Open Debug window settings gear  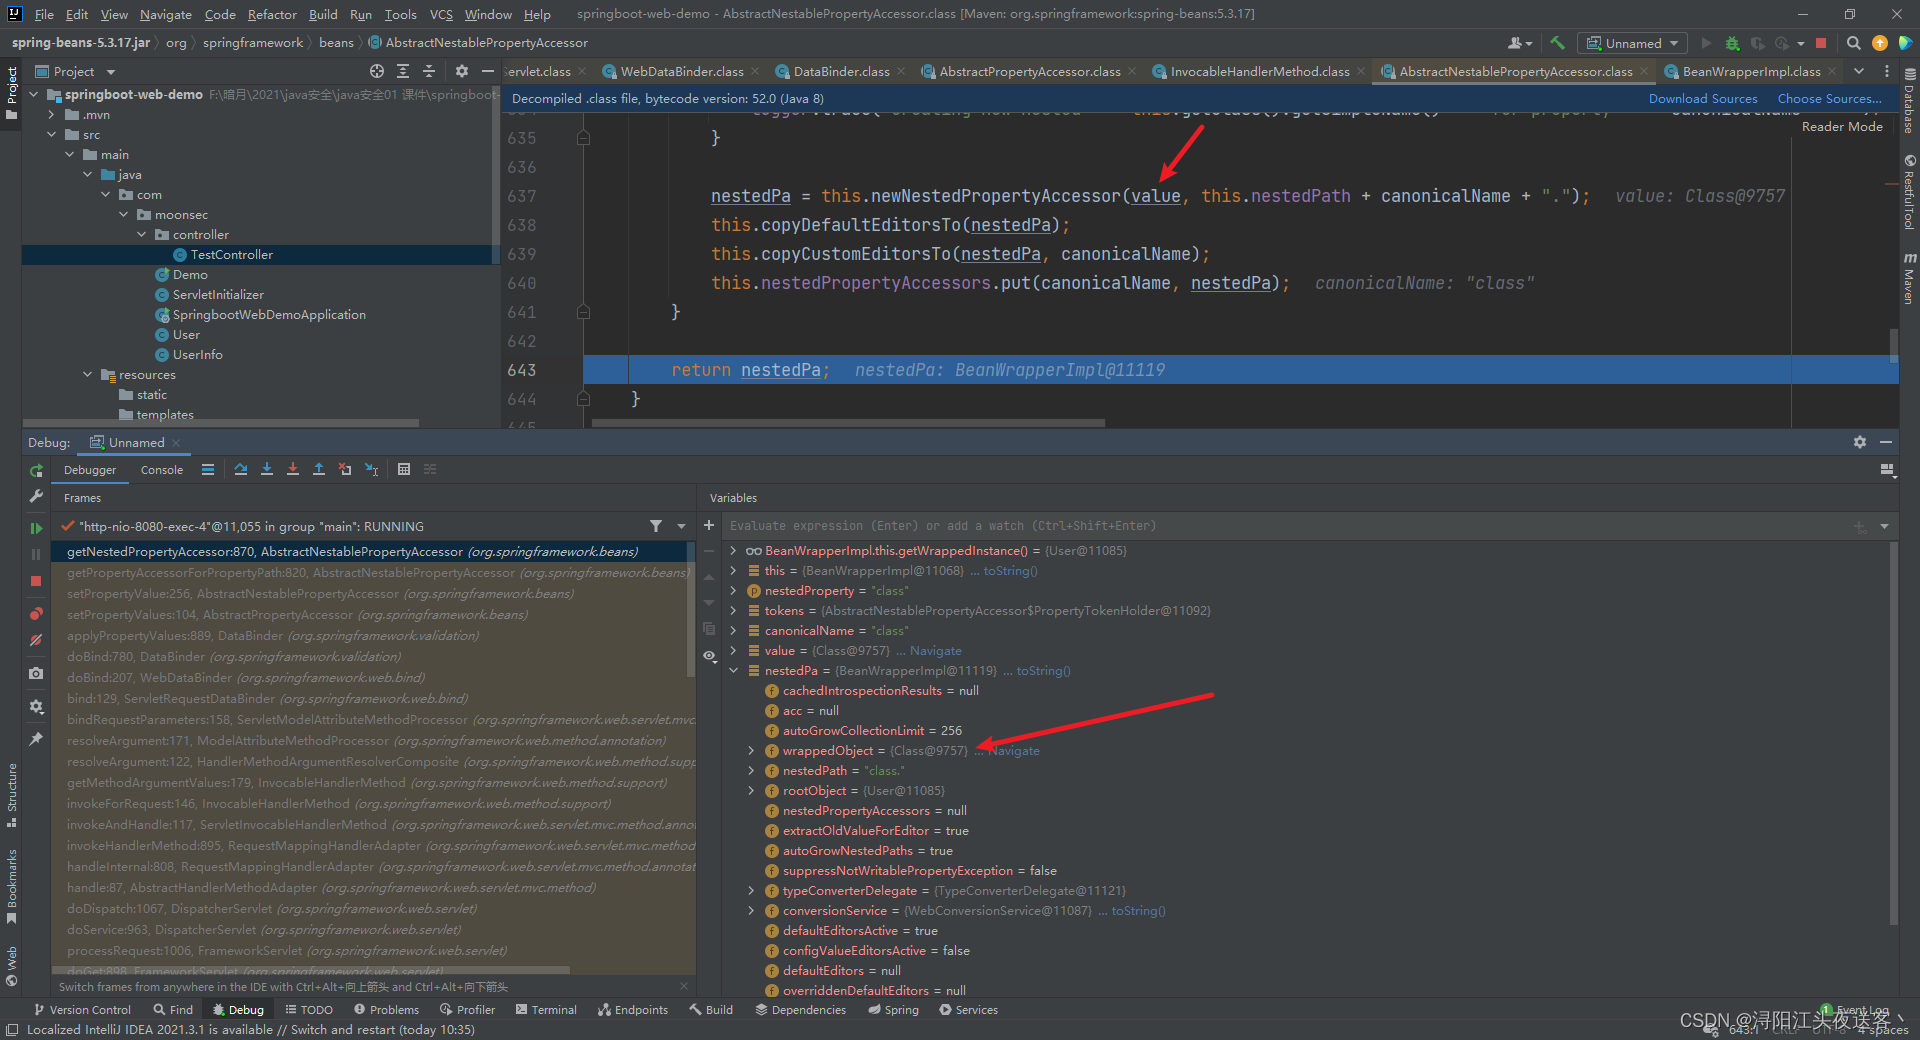click(1860, 442)
